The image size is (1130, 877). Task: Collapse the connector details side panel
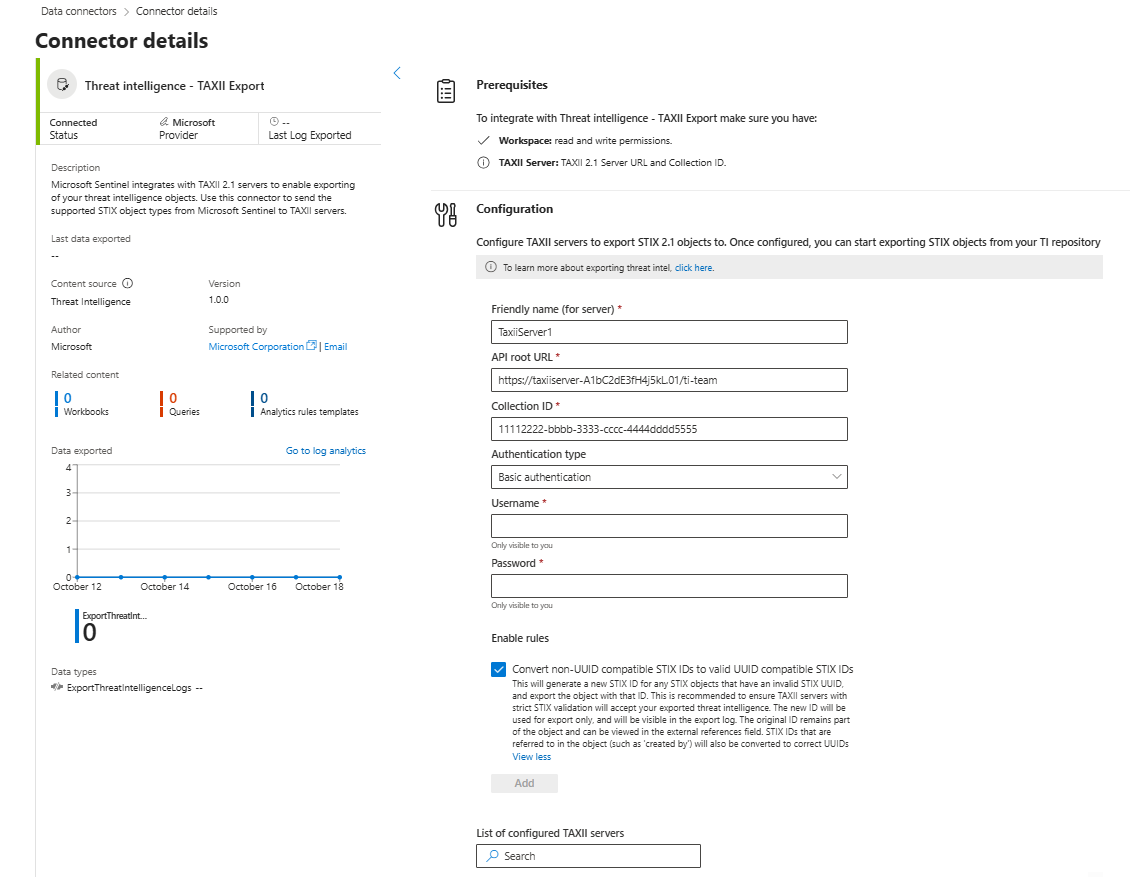[x=397, y=73]
